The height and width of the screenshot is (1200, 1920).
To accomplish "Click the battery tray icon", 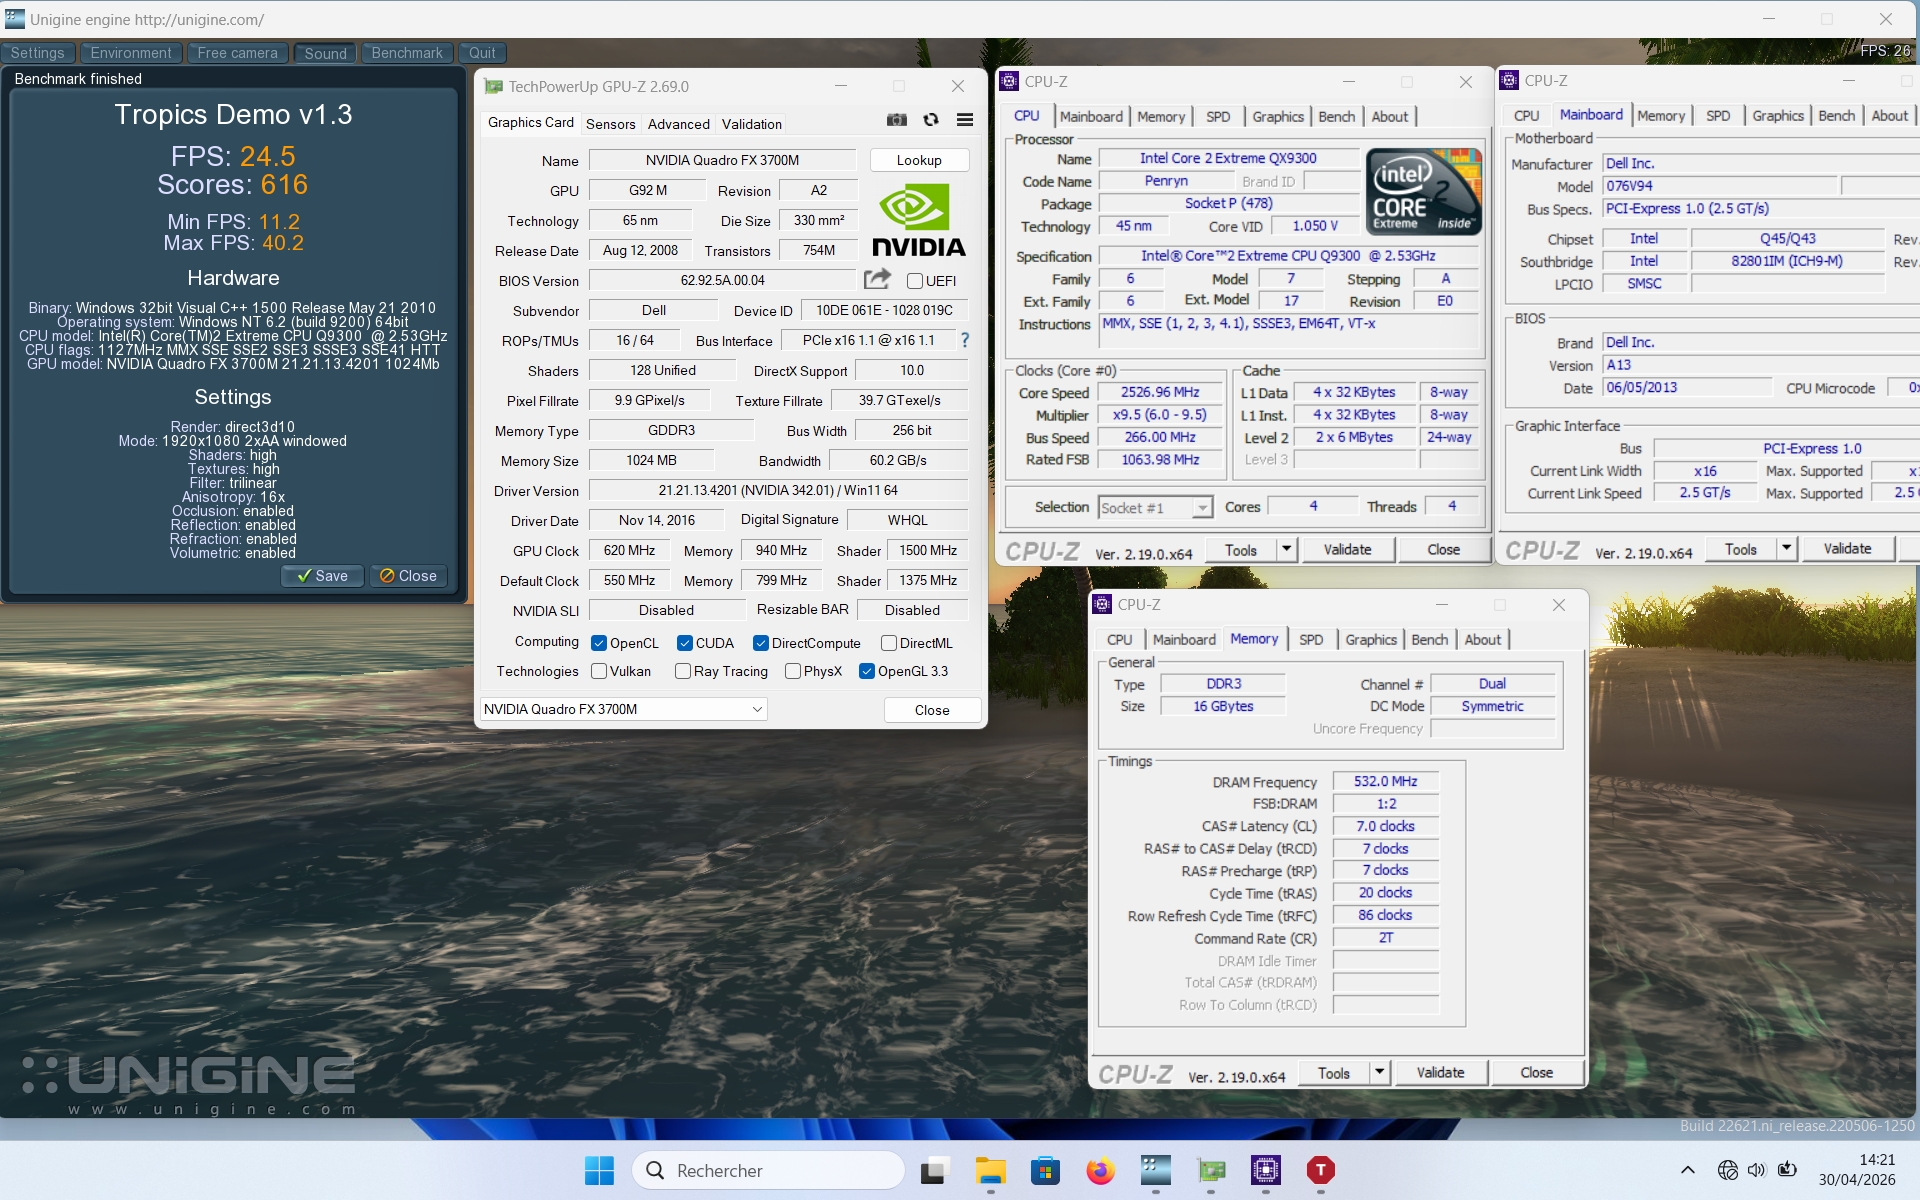I will point(1788,1170).
